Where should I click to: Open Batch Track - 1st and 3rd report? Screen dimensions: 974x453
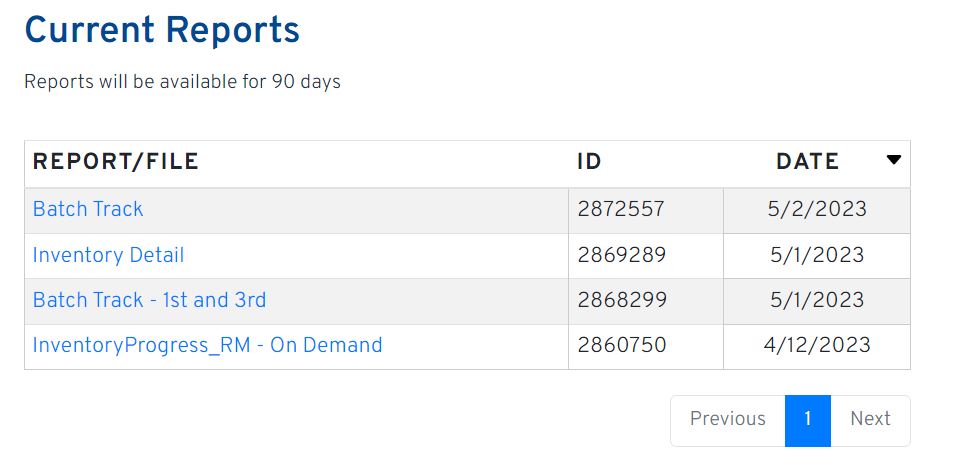click(149, 300)
